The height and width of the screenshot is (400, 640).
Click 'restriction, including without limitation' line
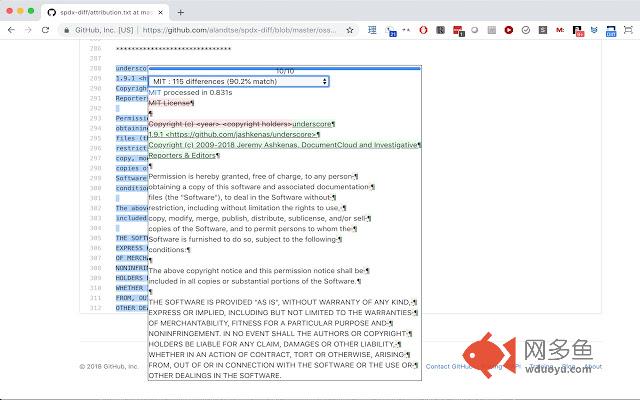point(244,208)
